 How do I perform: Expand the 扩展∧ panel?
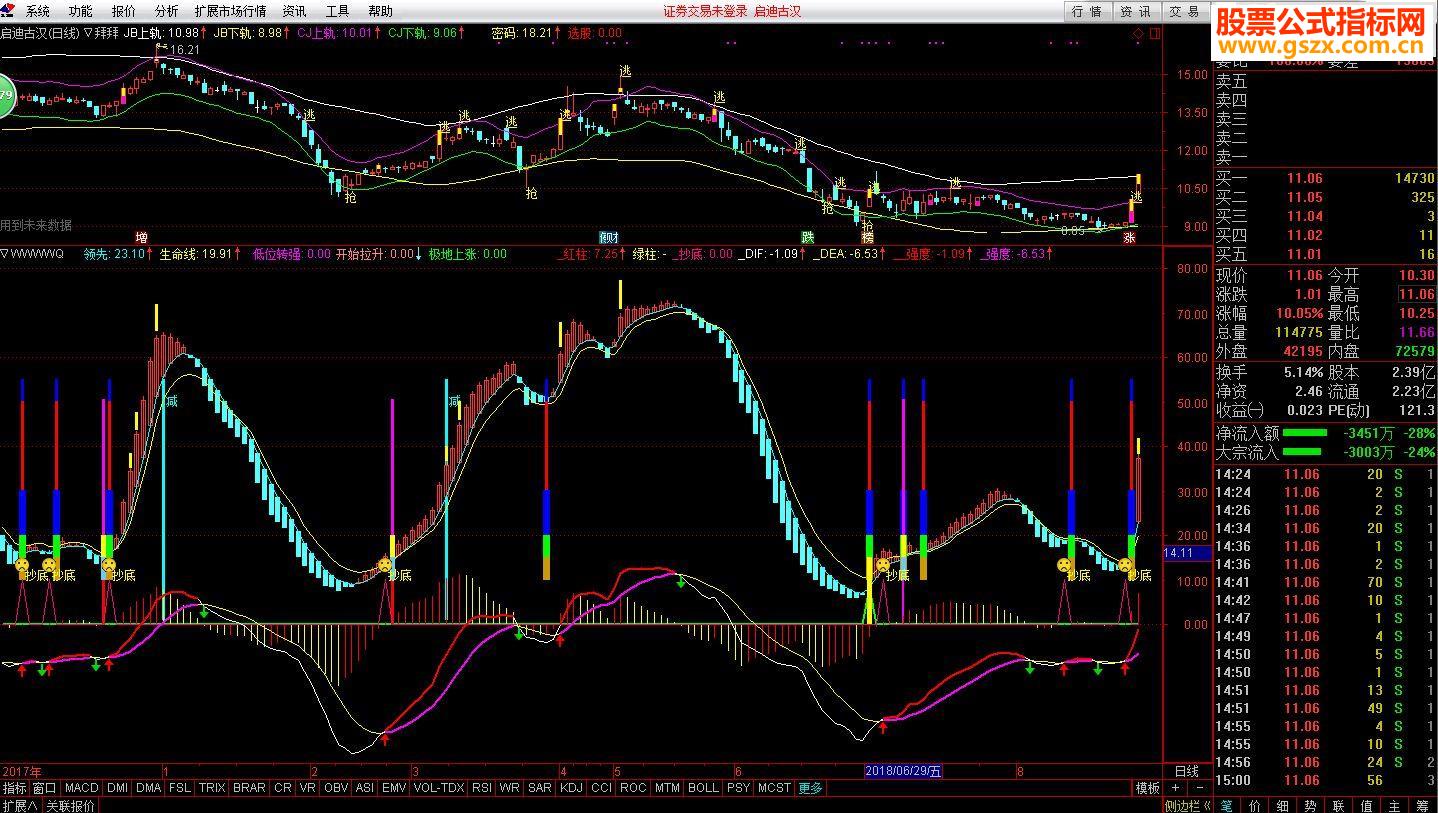coord(19,805)
